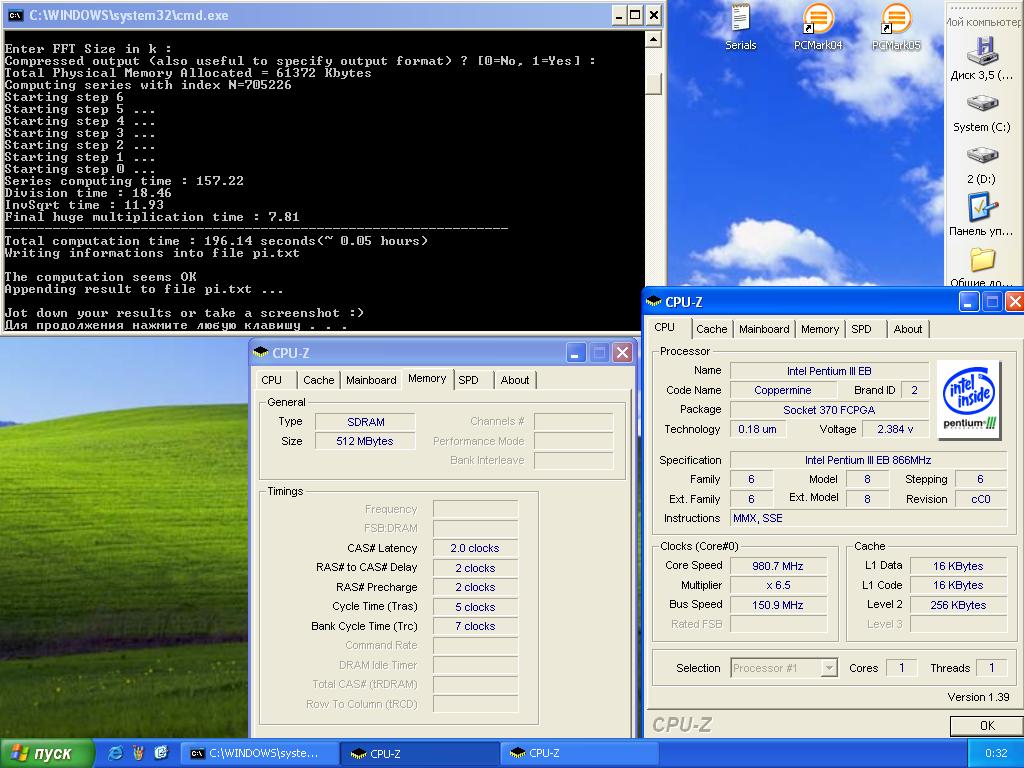Activate the second CPU-Z taskbar button
This screenshot has height=768, width=1024.
pyautogui.click(x=579, y=753)
